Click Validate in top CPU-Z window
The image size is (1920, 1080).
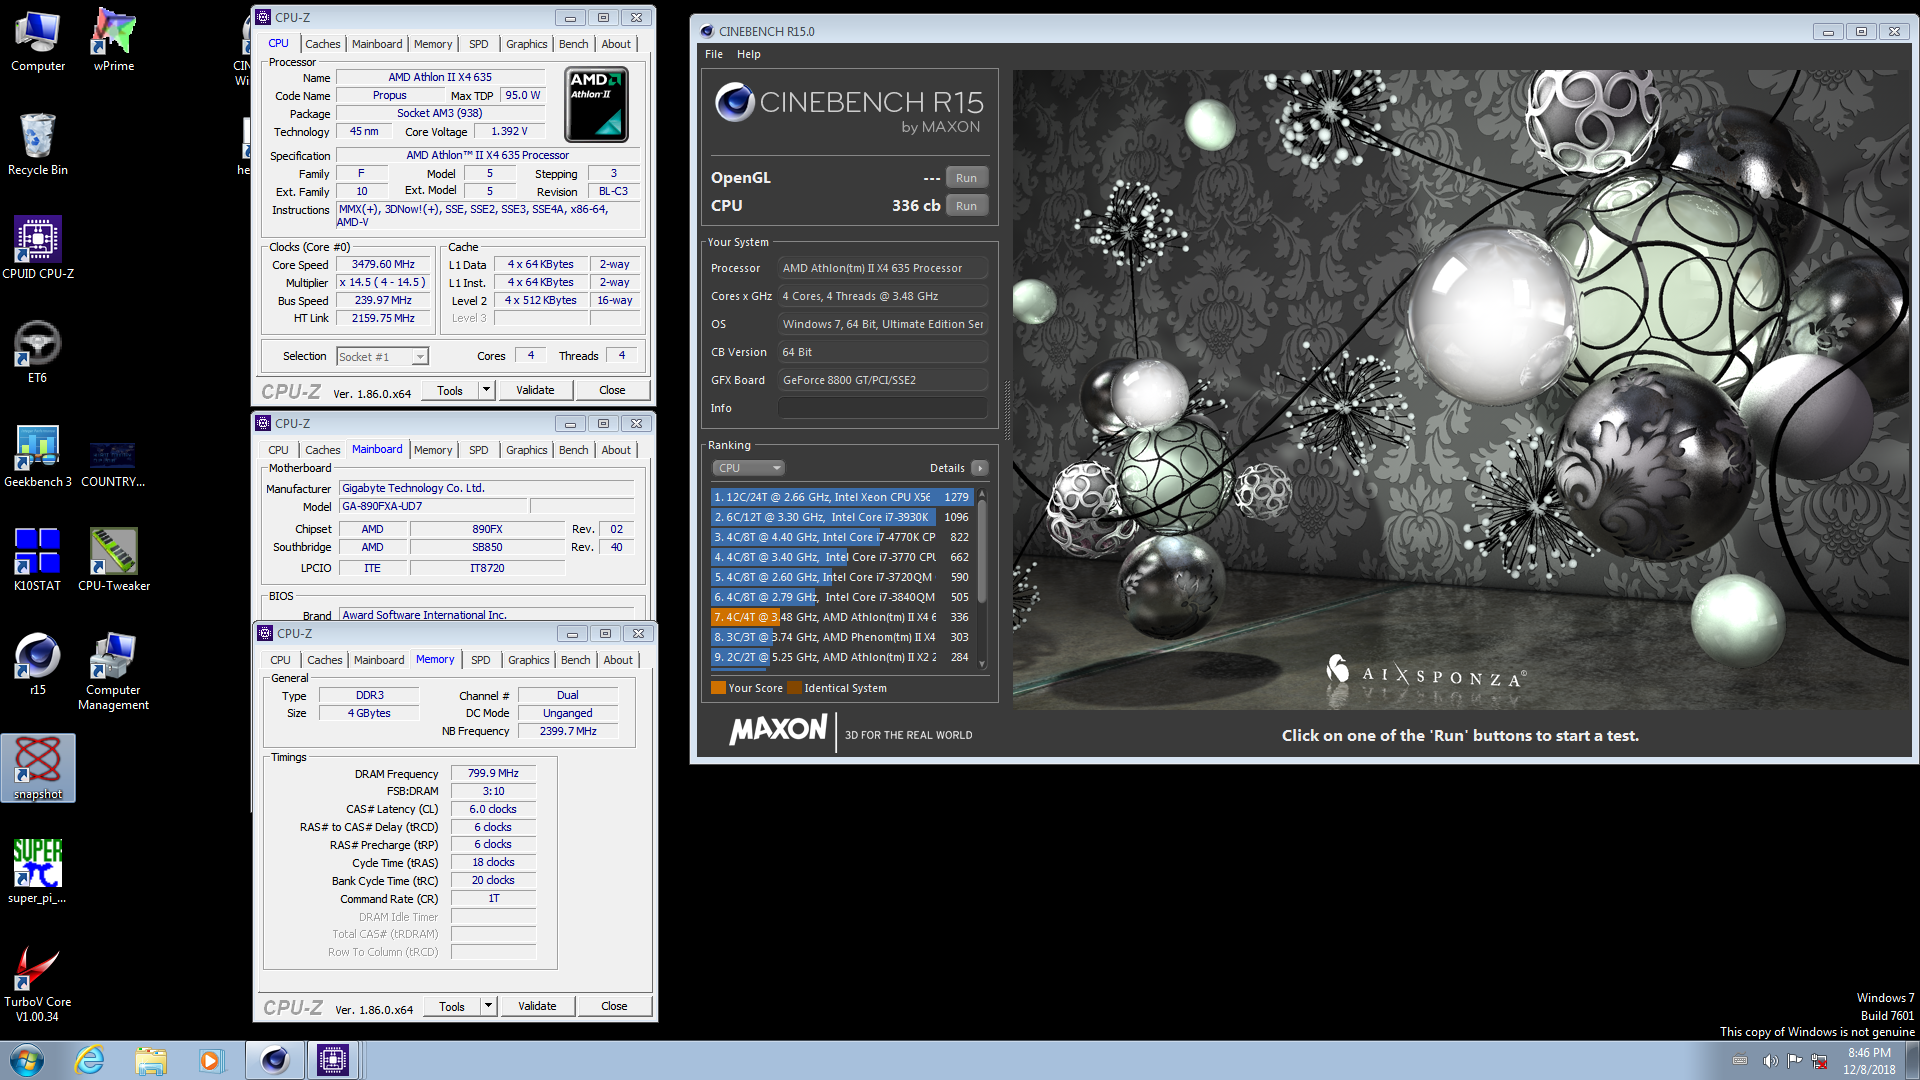click(535, 390)
